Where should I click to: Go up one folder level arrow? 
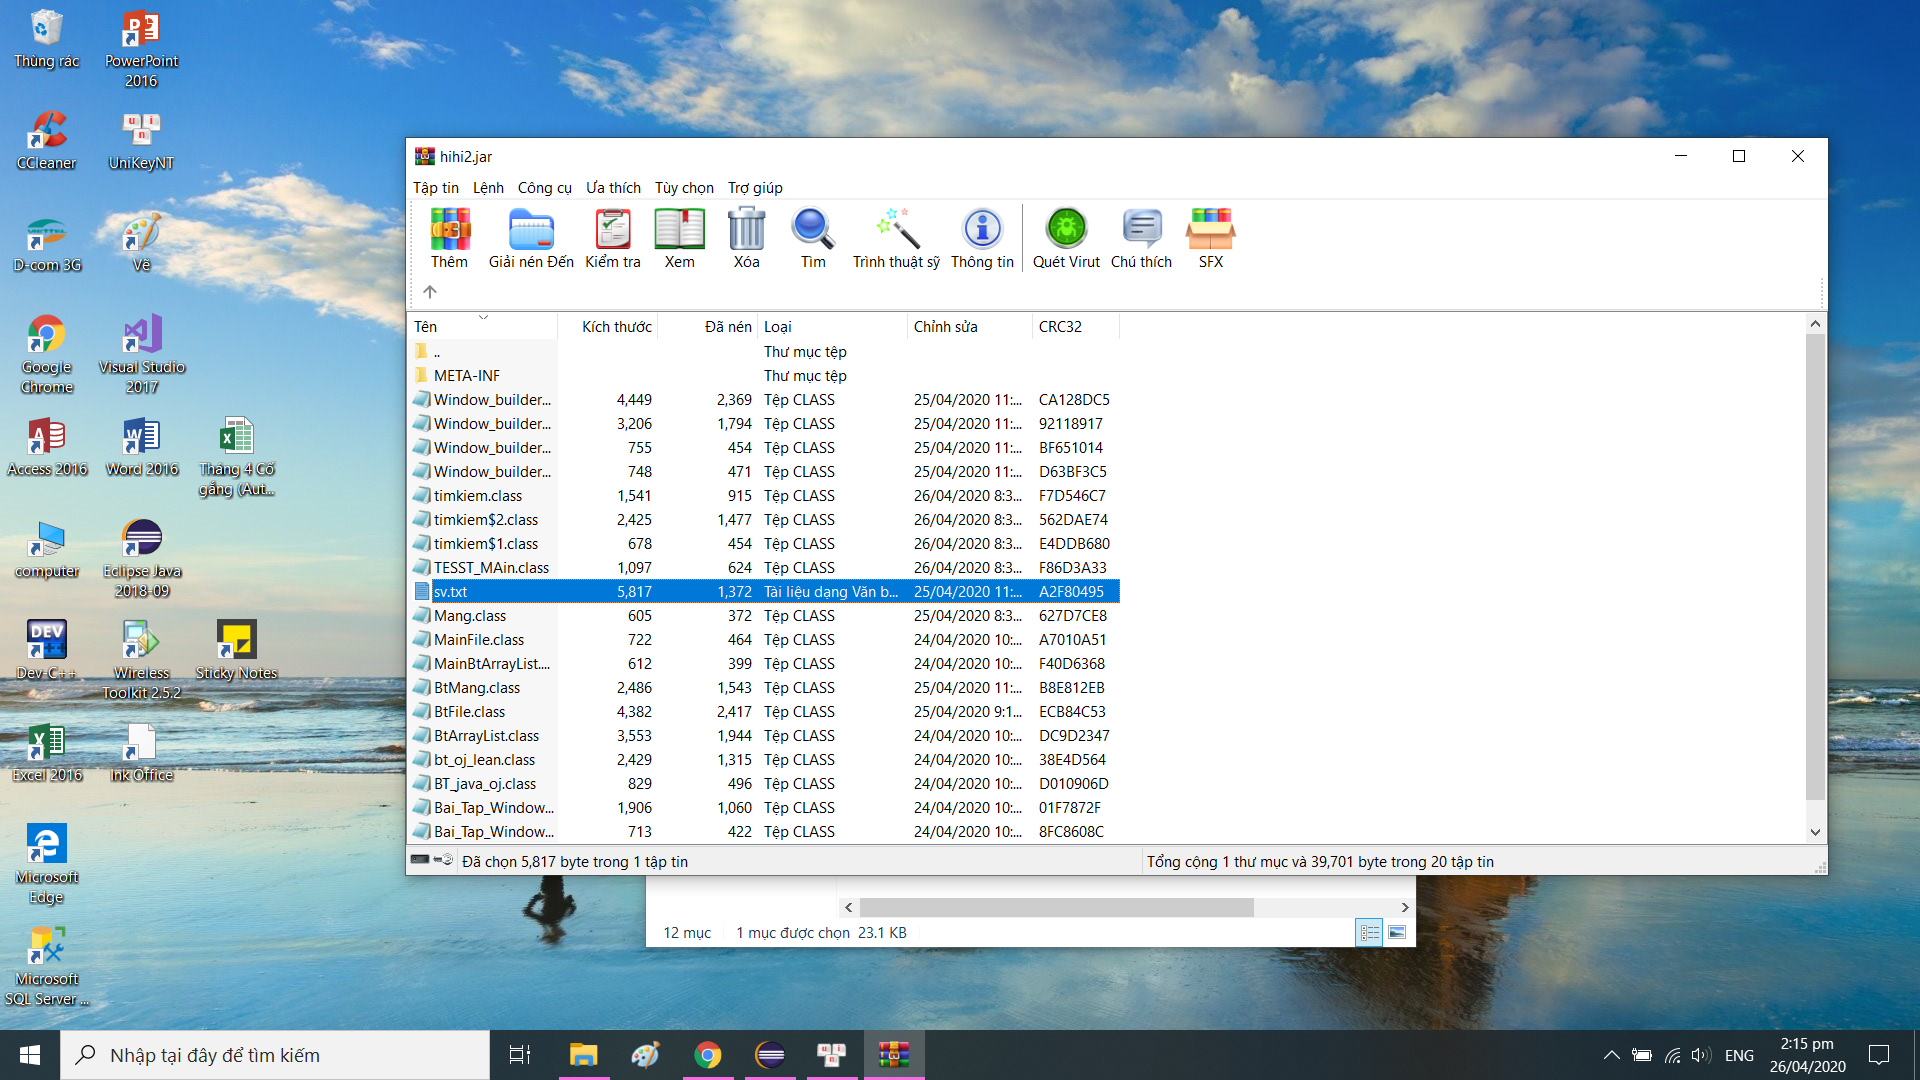coord(430,292)
